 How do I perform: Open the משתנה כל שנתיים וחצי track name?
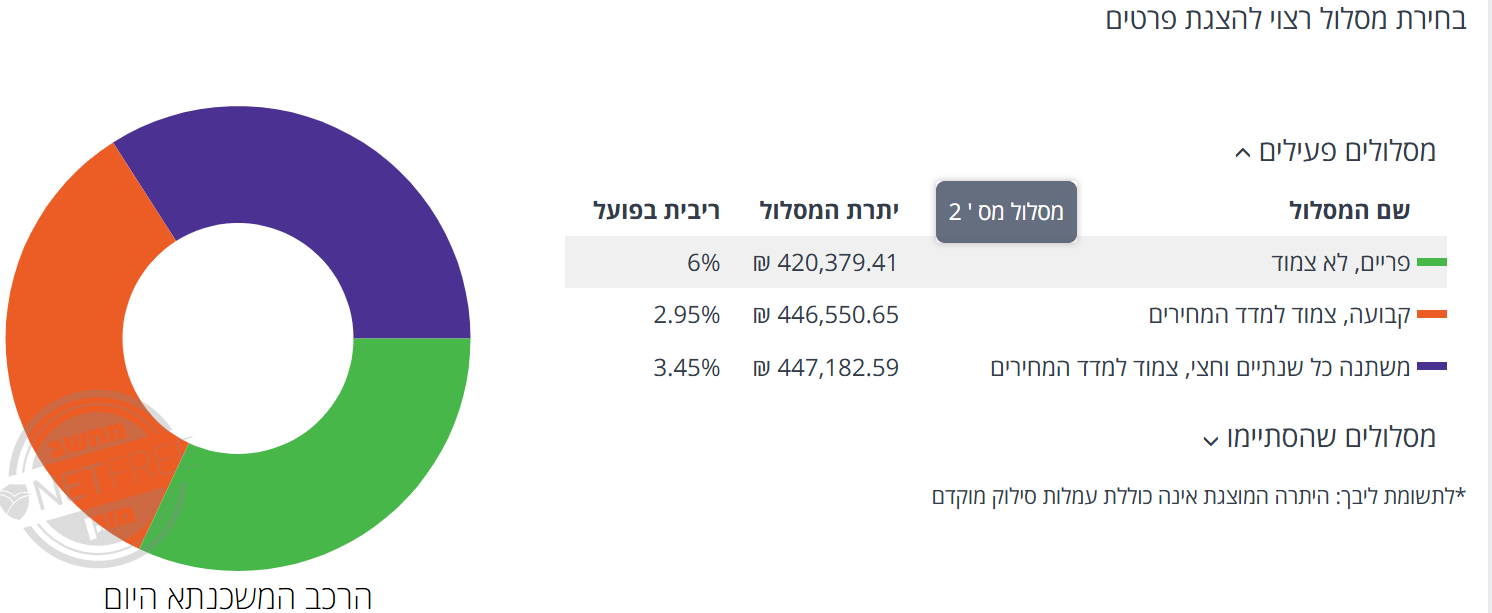click(1200, 367)
